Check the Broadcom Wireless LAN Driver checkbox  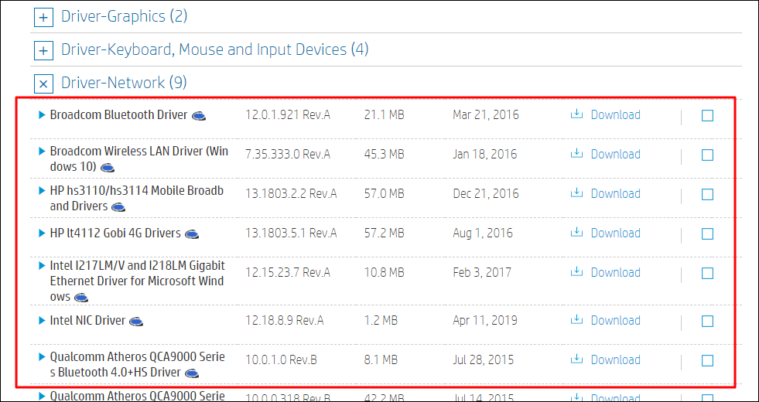coord(707,155)
